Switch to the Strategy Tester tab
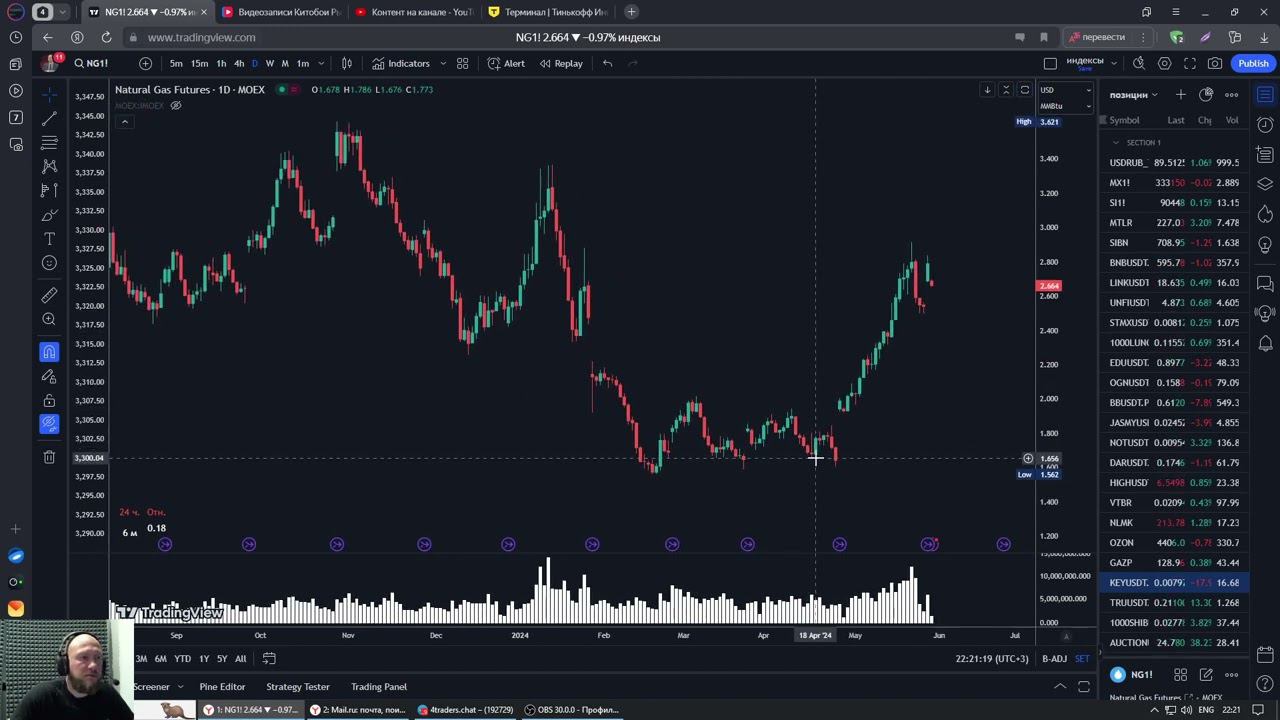 coord(297,686)
